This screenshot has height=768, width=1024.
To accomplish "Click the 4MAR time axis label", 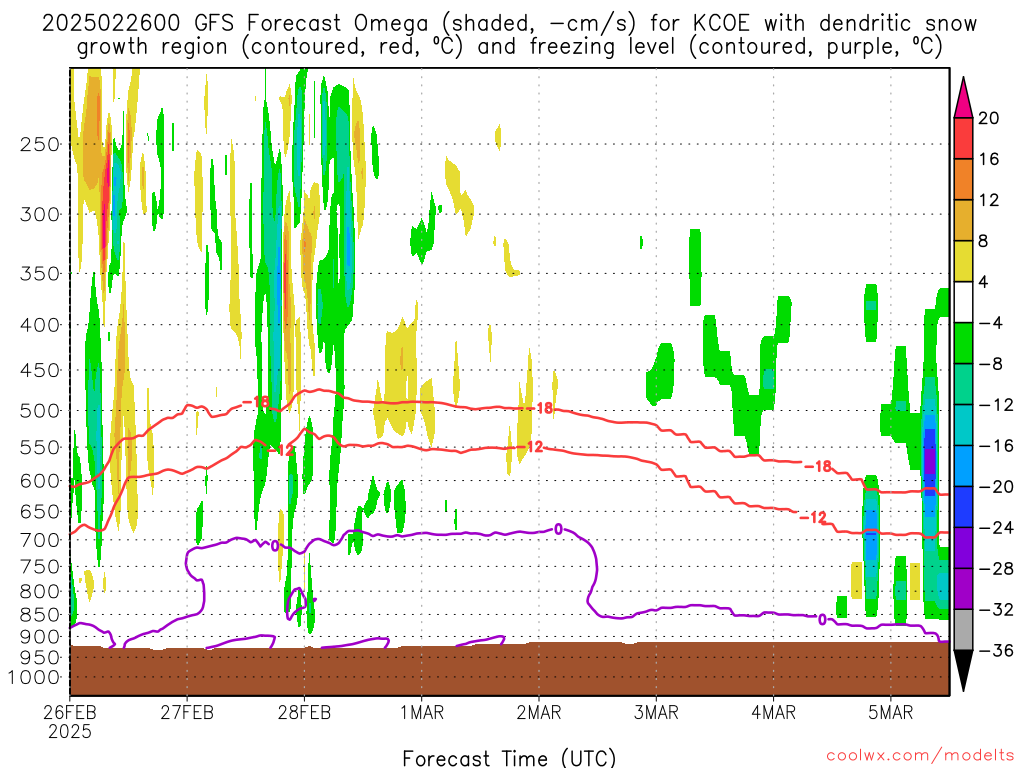I will point(773,712).
